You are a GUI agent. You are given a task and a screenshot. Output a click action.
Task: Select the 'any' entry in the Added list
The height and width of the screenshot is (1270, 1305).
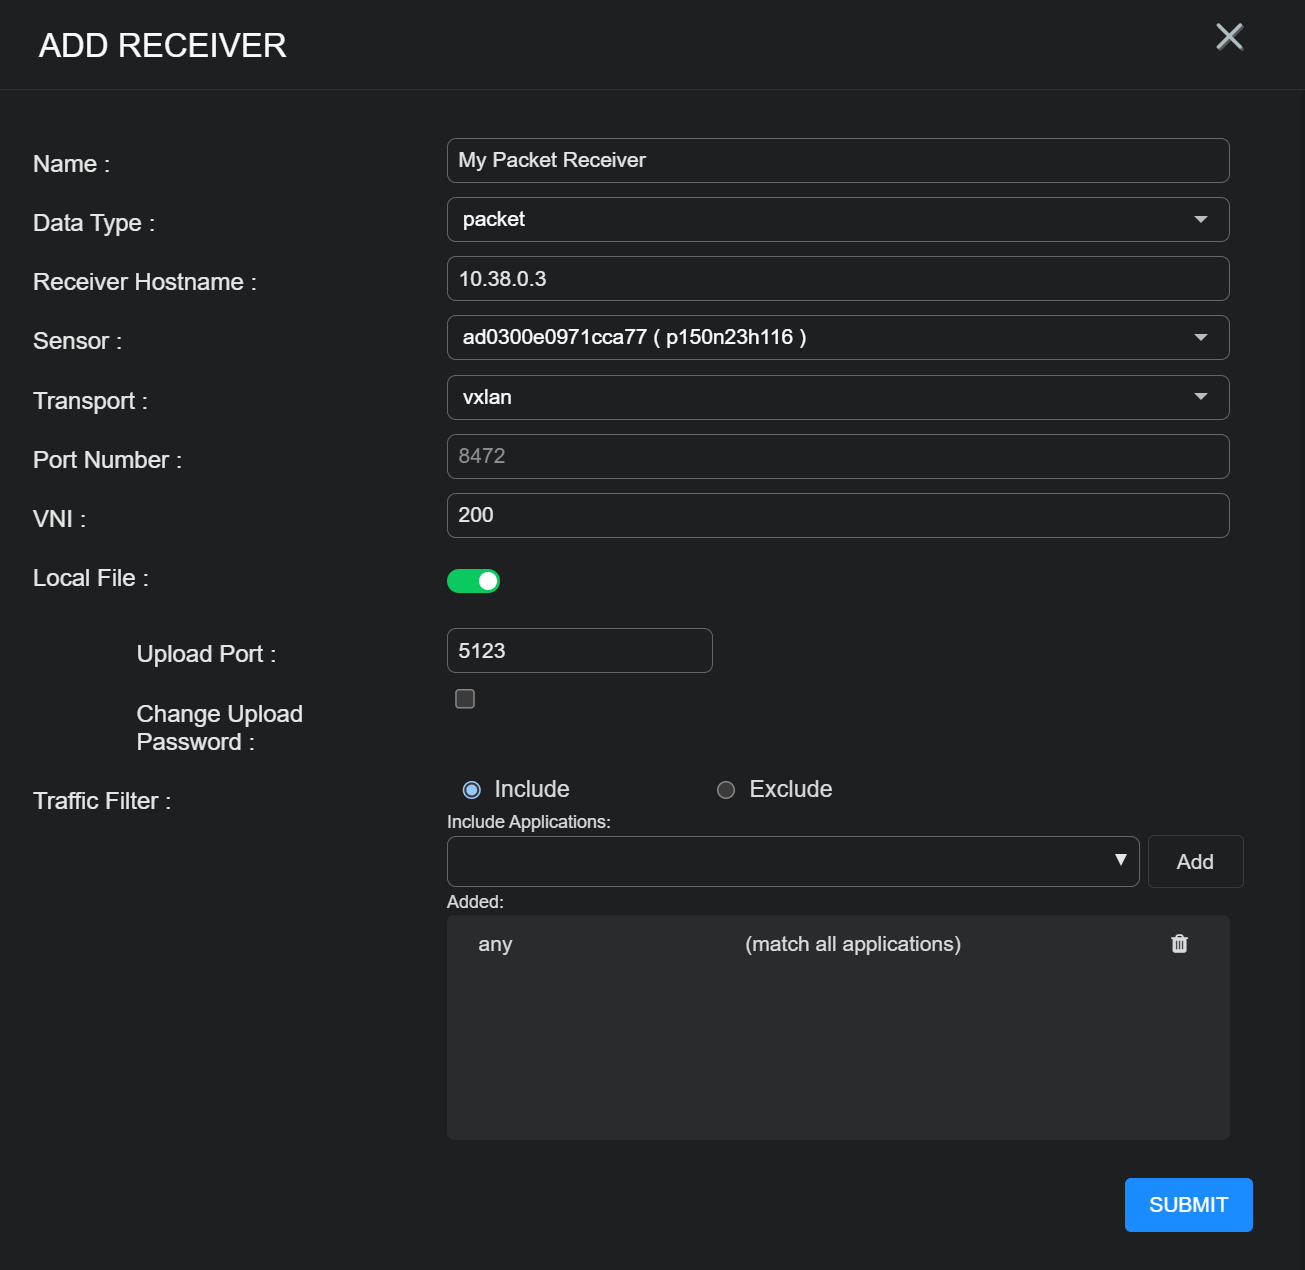(x=495, y=943)
